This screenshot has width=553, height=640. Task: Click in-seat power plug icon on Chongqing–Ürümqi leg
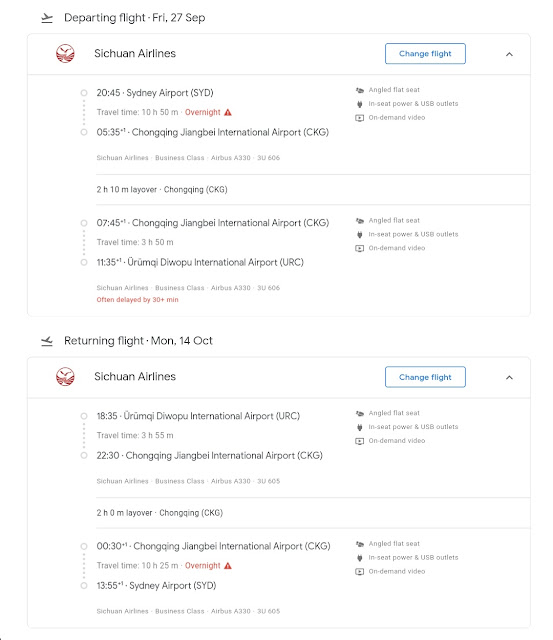tap(360, 234)
